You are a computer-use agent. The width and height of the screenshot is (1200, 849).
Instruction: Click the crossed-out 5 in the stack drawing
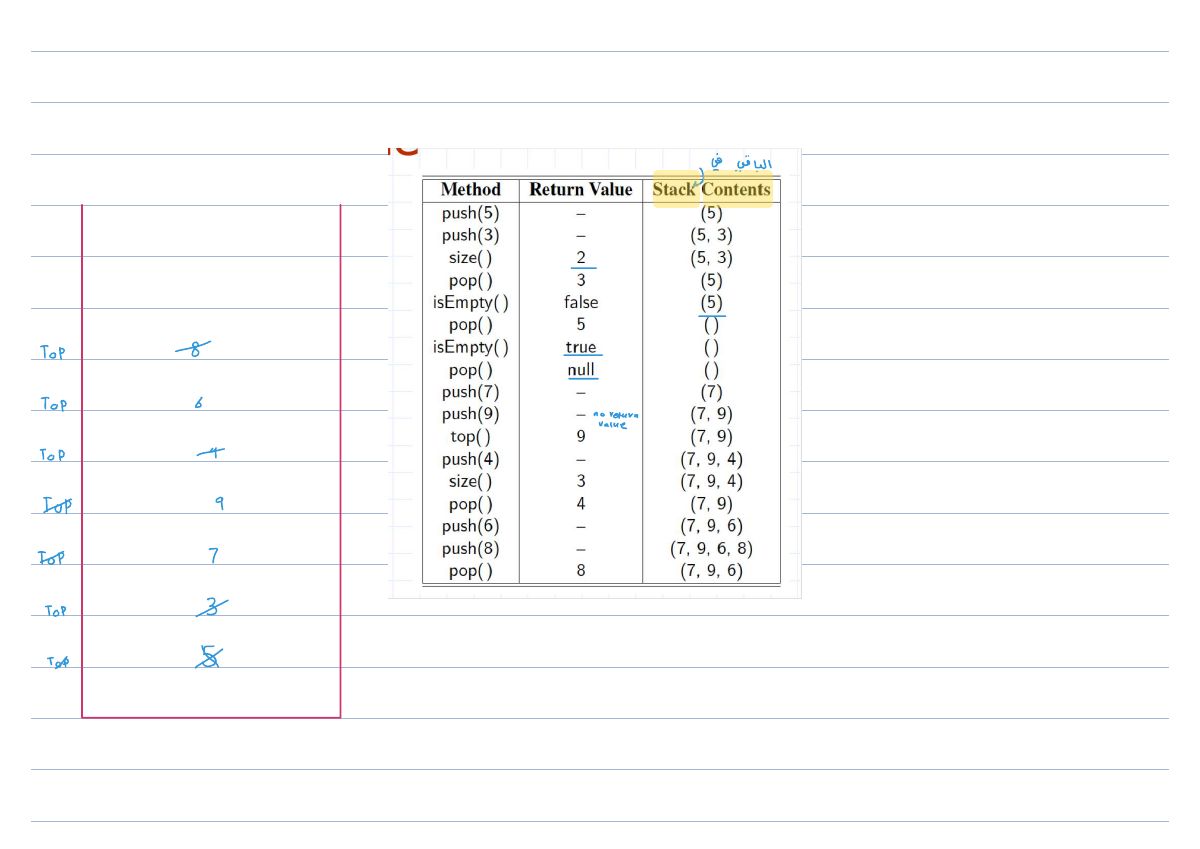210,657
